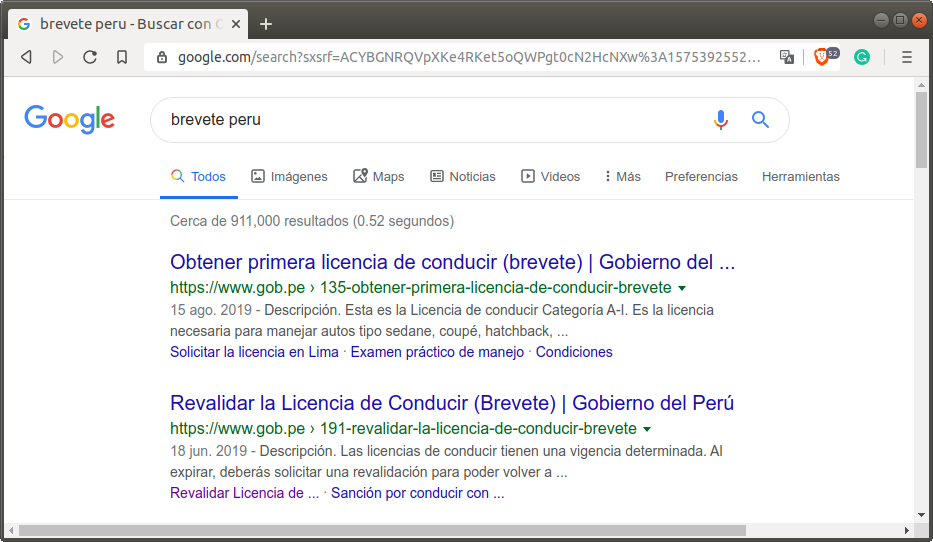
Task: Click the 191-revalidar green URL text
Action: 403,428
